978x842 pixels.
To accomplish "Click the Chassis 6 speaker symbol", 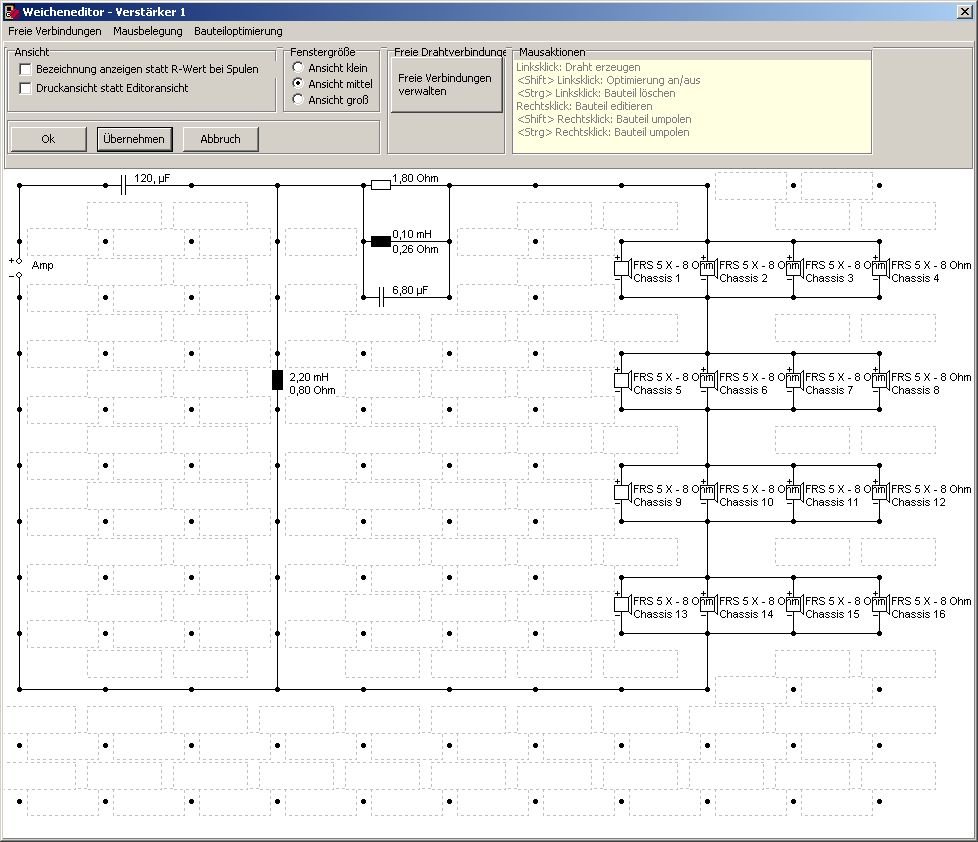I will click(709, 380).
